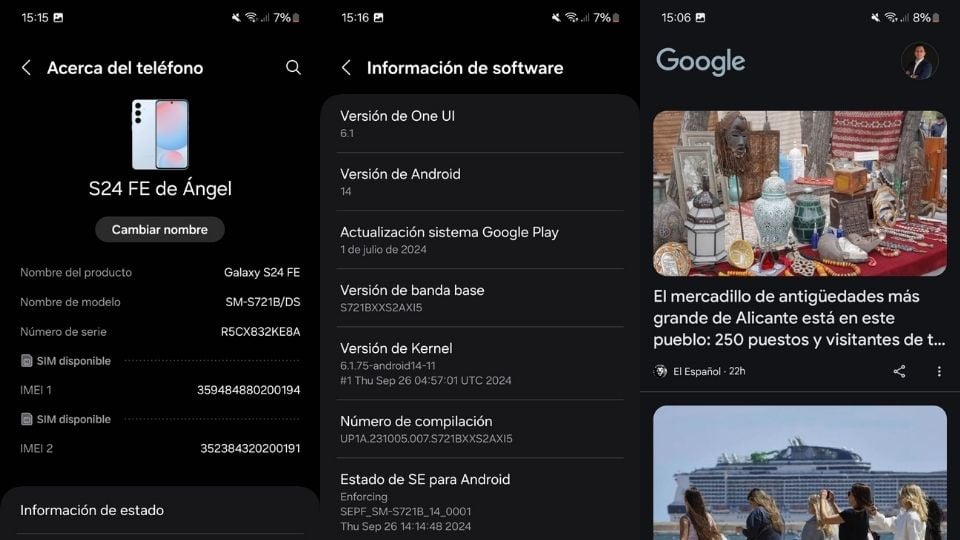Tap the 15:16 clock on middle screen
Screen dimensions: 960x540
[355, 18]
